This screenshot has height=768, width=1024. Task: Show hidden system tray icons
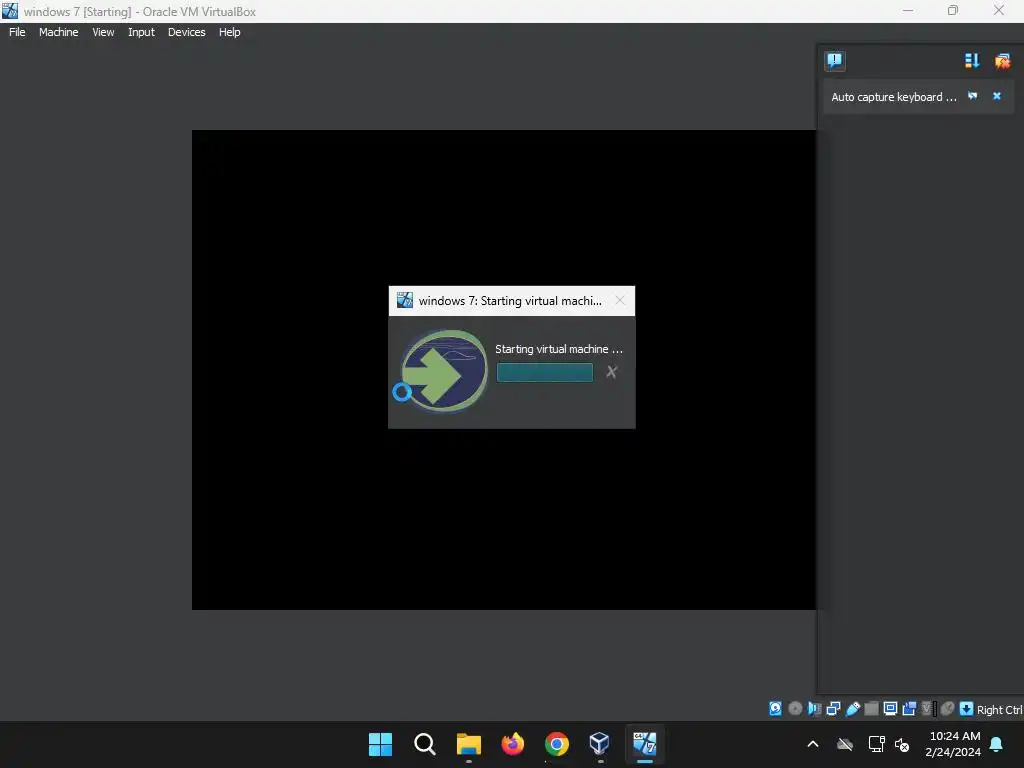tap(813, 744)
